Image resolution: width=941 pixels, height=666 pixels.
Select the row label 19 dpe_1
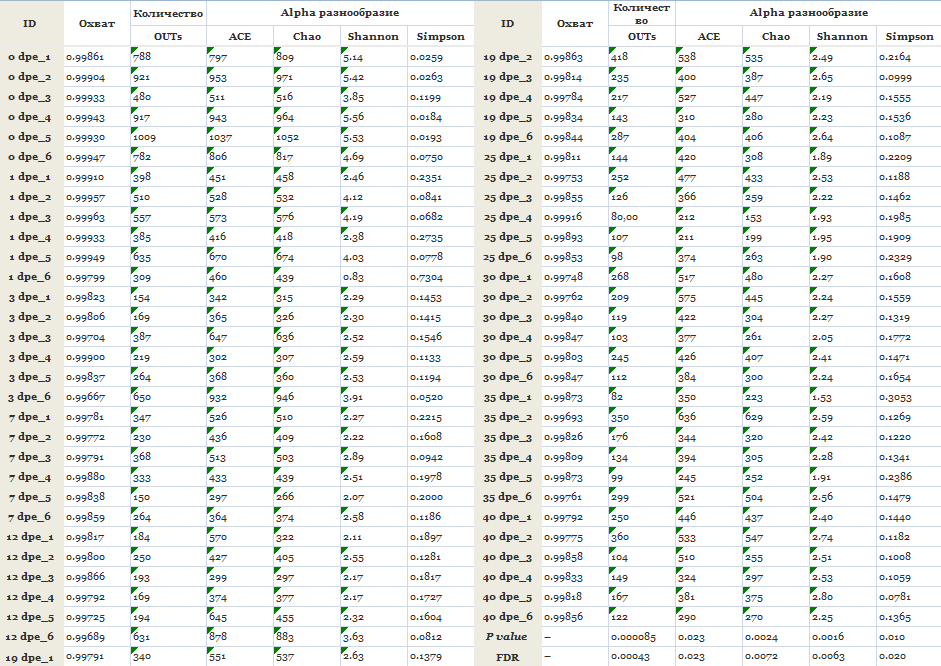click(x=29, y=658)
